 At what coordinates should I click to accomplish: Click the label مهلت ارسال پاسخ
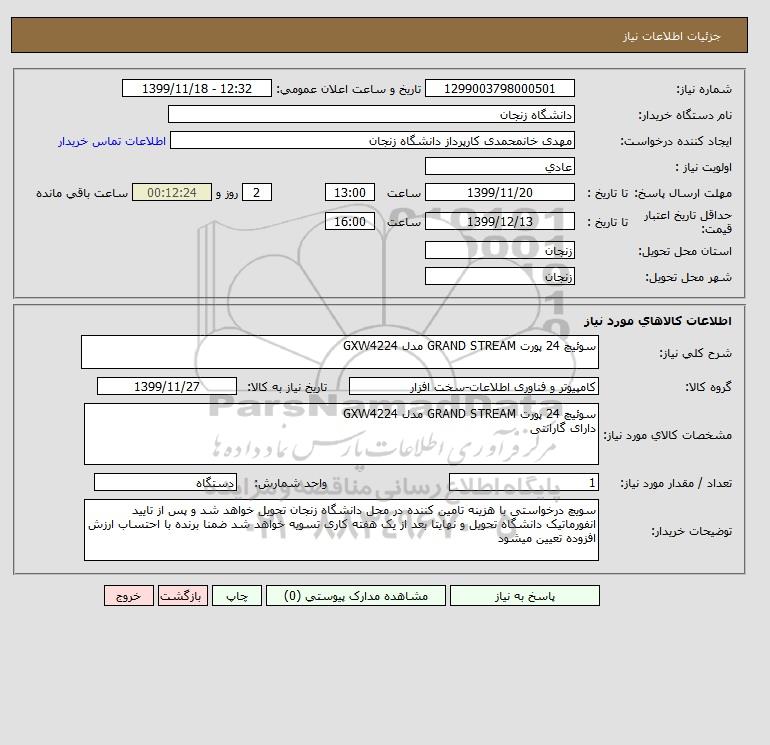point(683,193)
